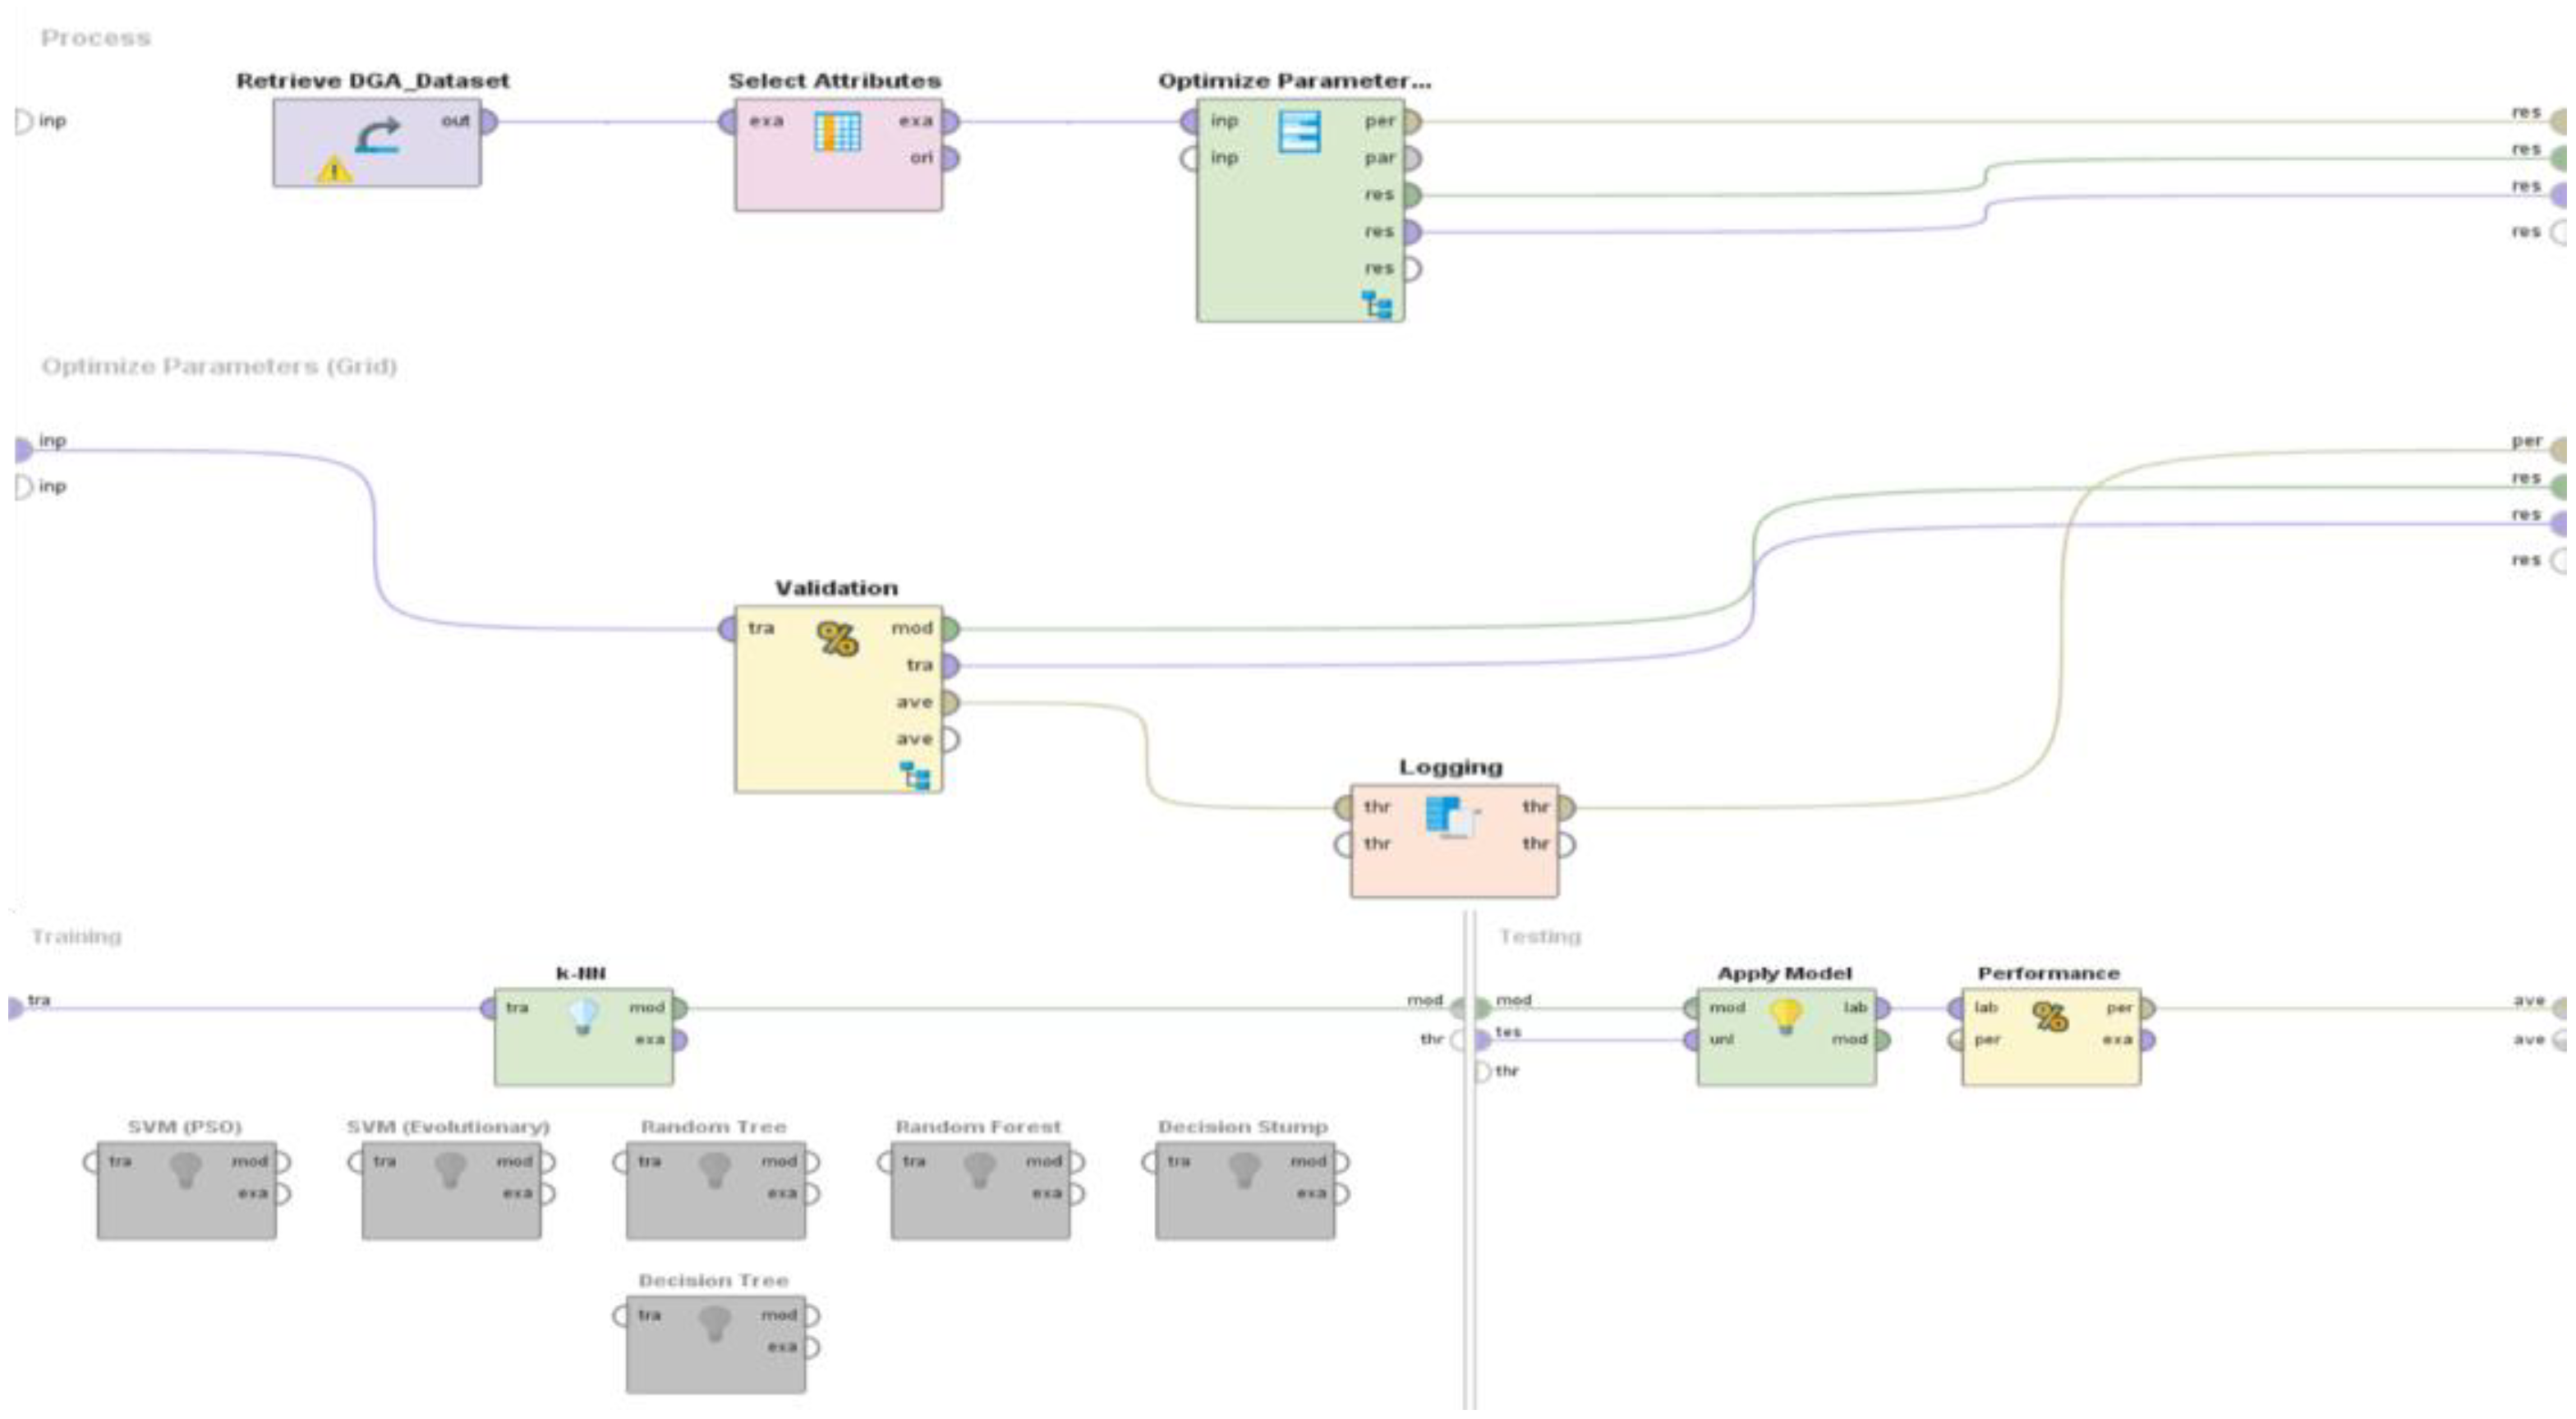Click the warning icon on Retrieve DGA_Dataset

(334, 170)
